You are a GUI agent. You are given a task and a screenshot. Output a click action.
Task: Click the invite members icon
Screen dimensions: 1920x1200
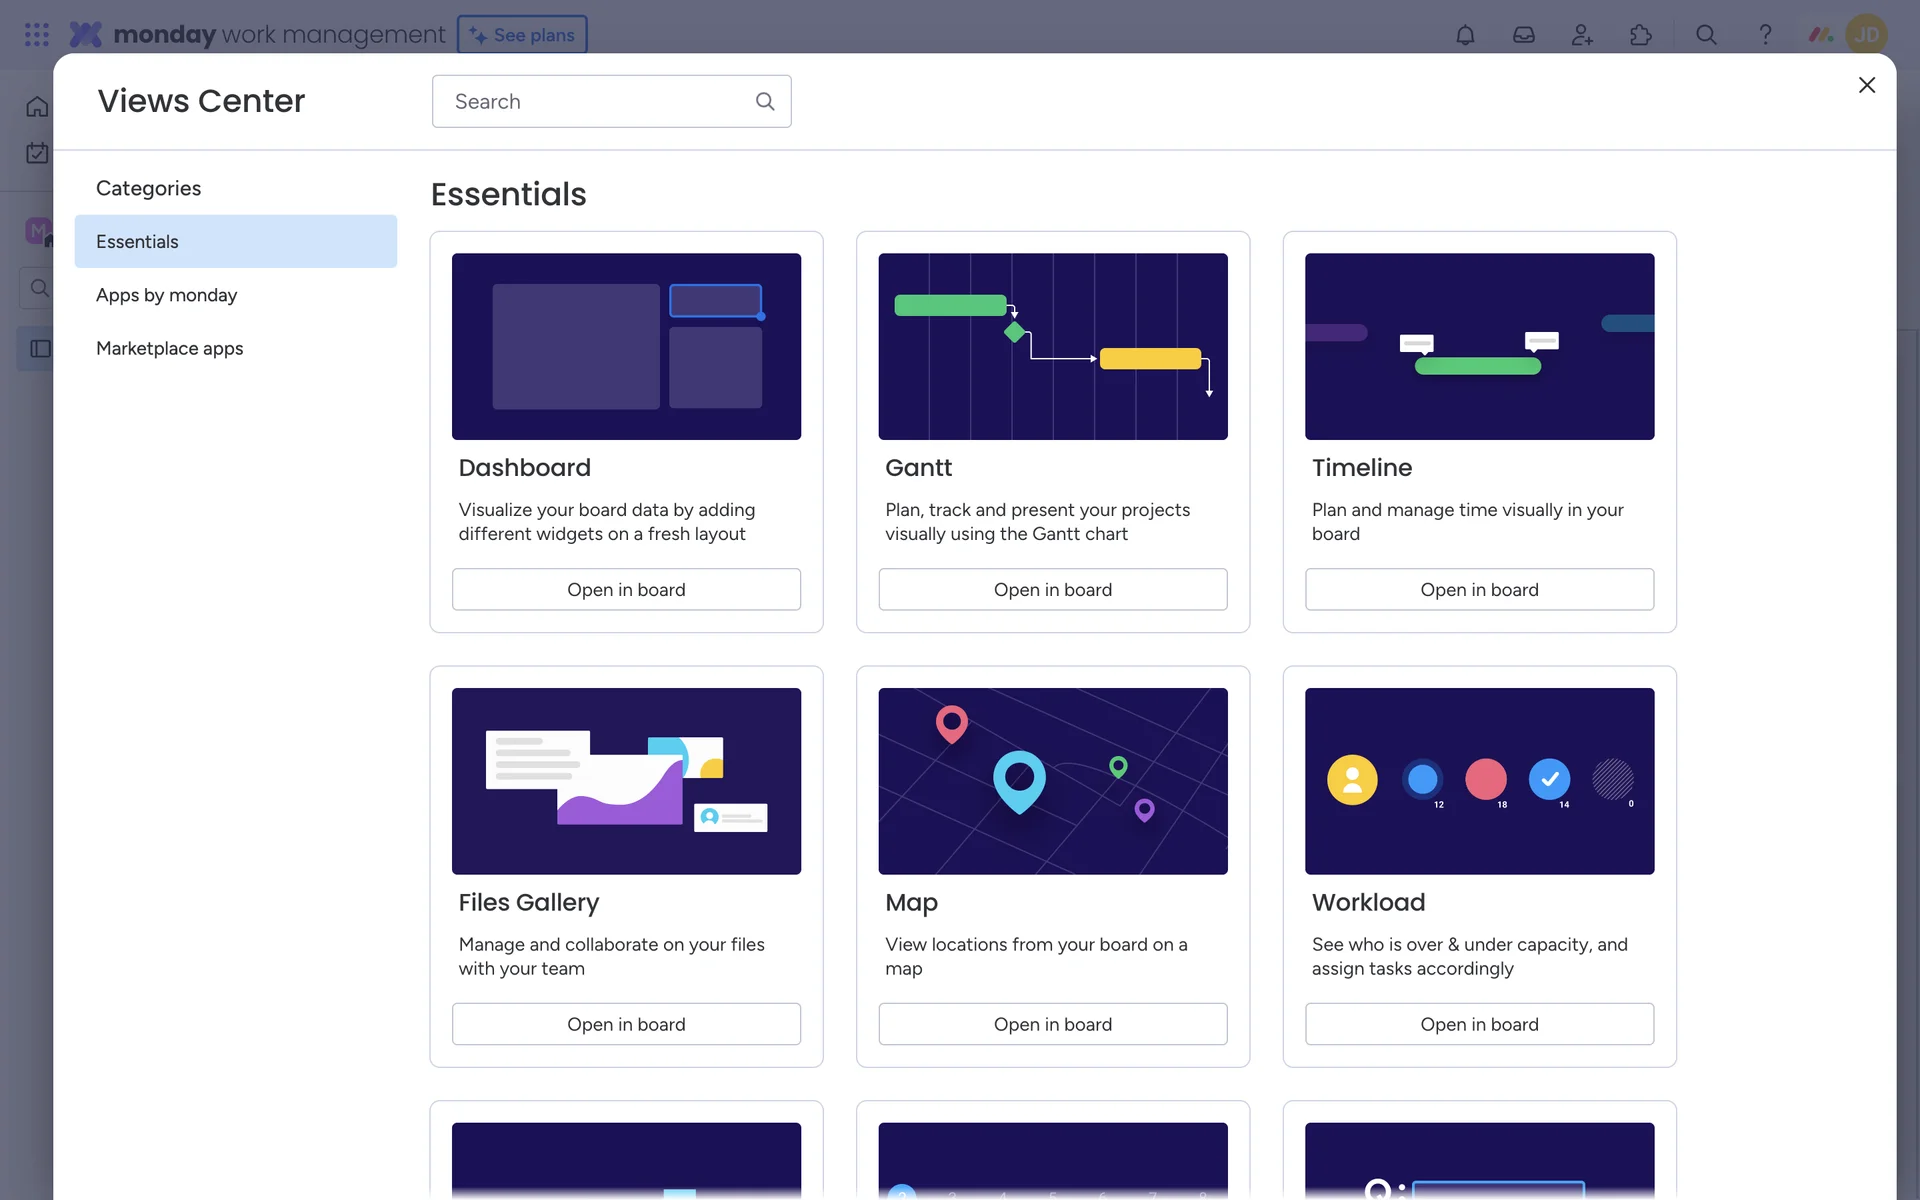point(1582,35)
